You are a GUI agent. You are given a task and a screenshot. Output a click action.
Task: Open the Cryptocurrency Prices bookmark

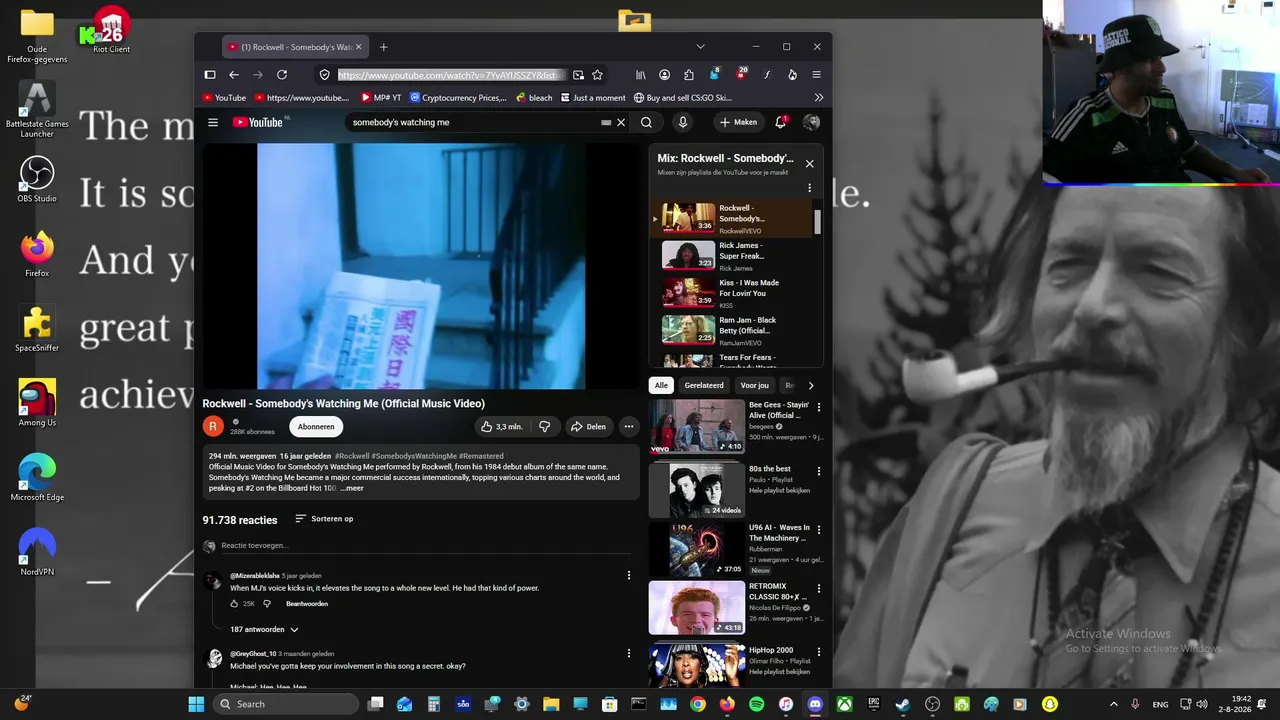(458, 98)
